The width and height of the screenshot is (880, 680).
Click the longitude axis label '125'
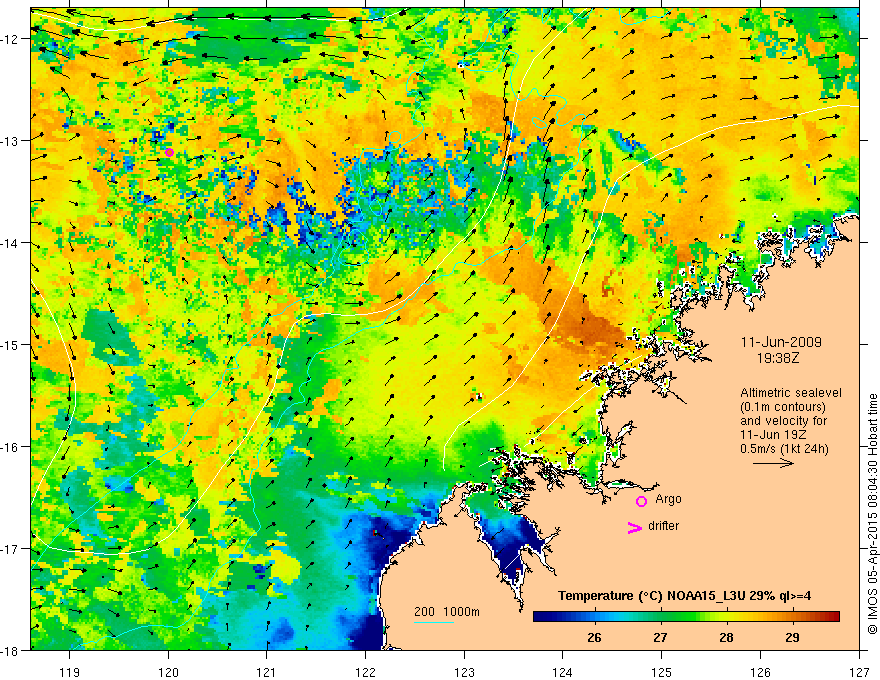pyautogui.click(x=662, y=671)
